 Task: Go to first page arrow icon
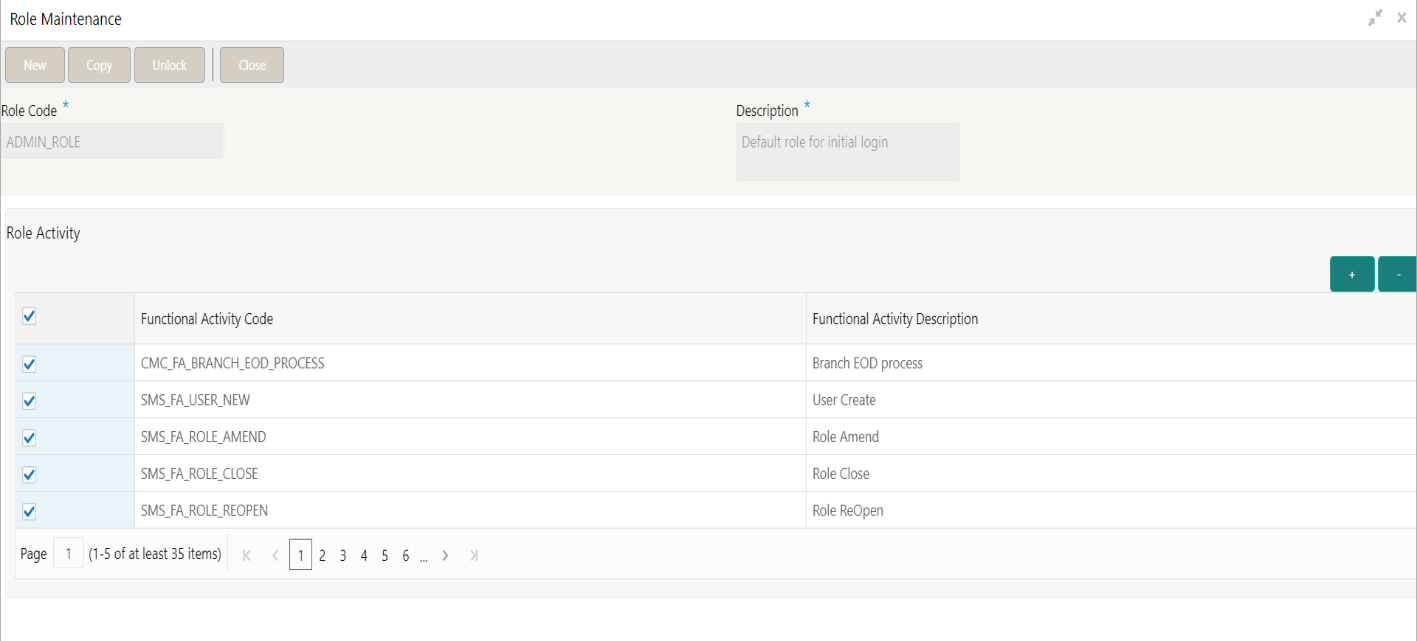[x=247, y=555]
